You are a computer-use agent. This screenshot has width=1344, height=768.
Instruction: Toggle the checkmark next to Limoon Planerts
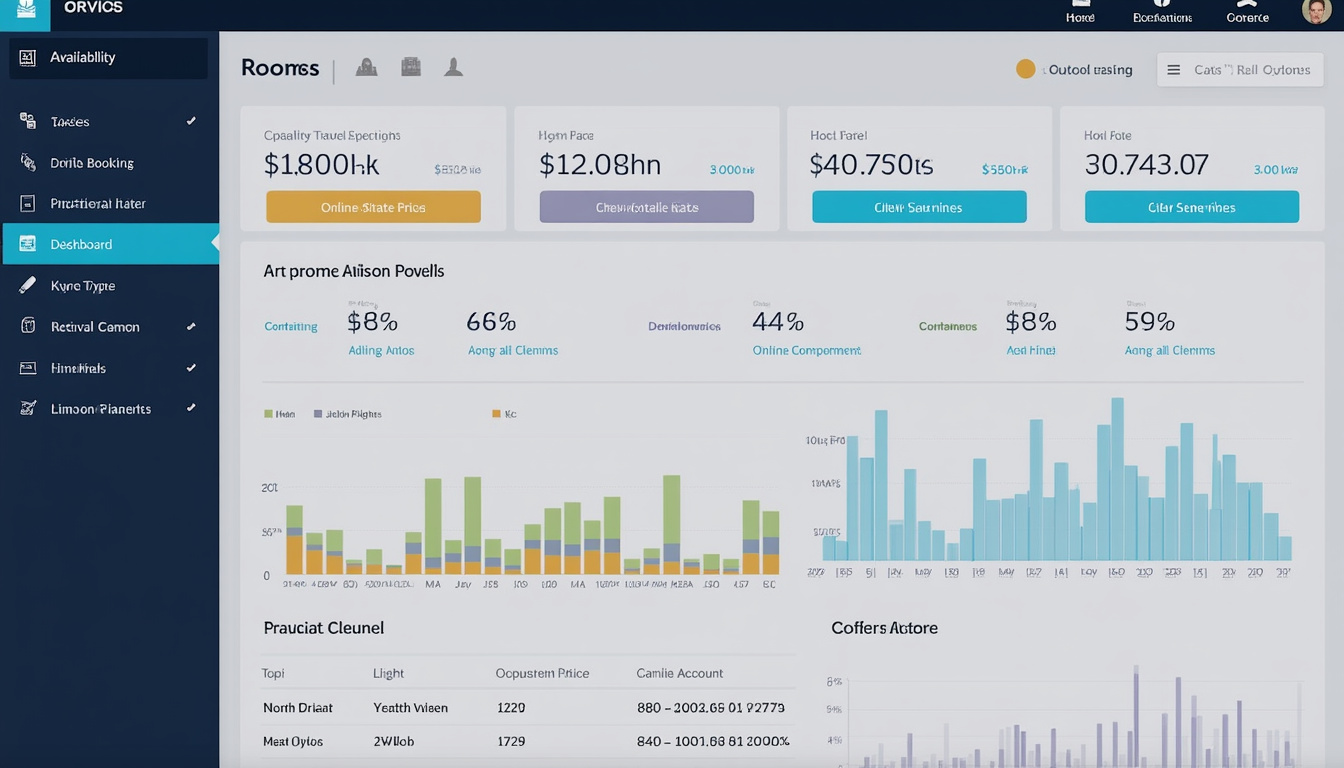[191, 408]
